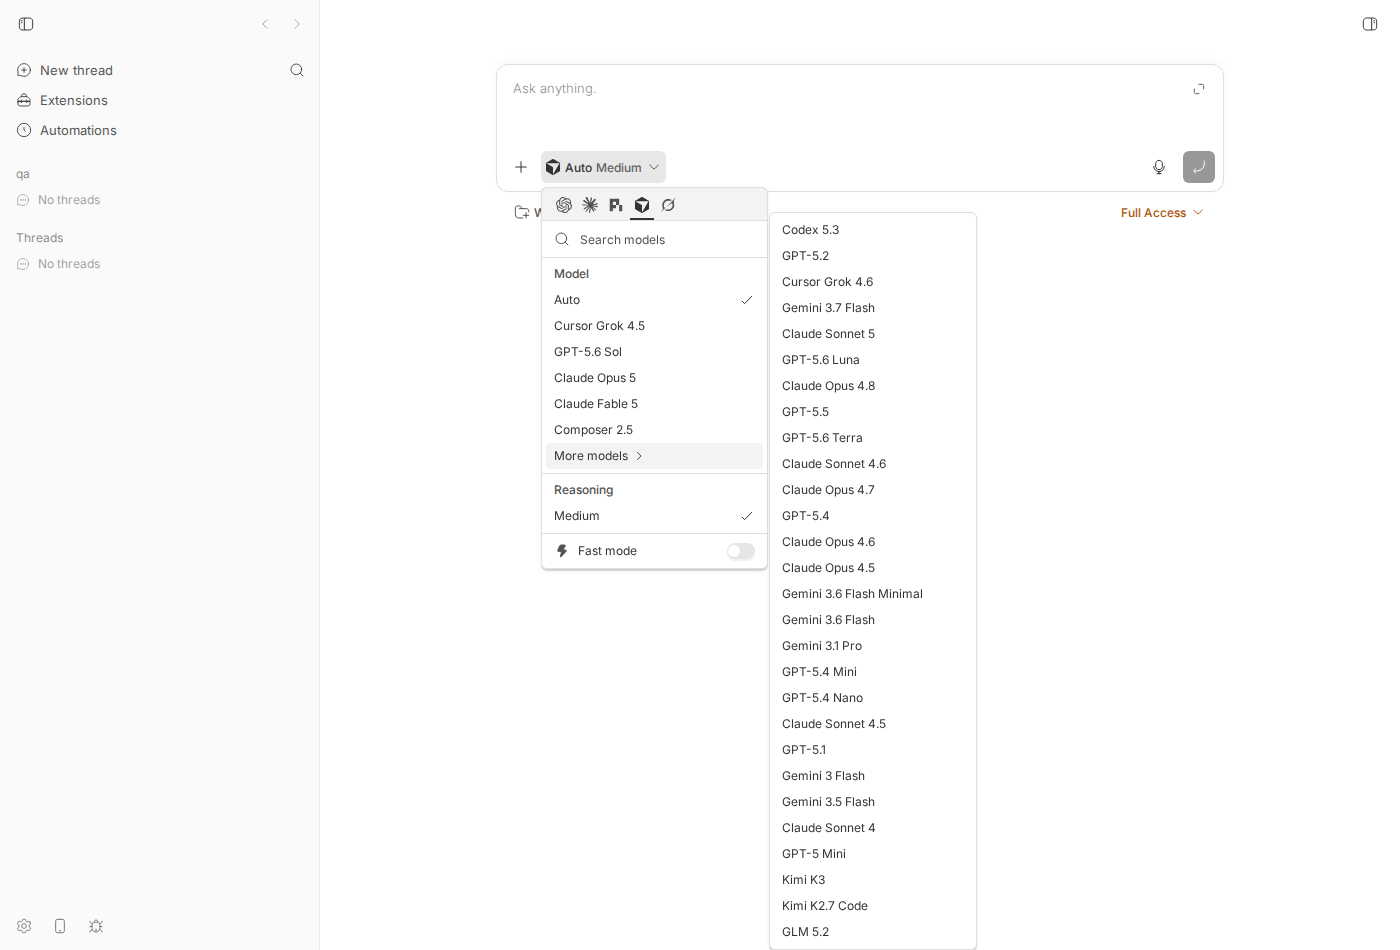
Task: Submit prompt with the send arrow button
Action: point(1199,167)
